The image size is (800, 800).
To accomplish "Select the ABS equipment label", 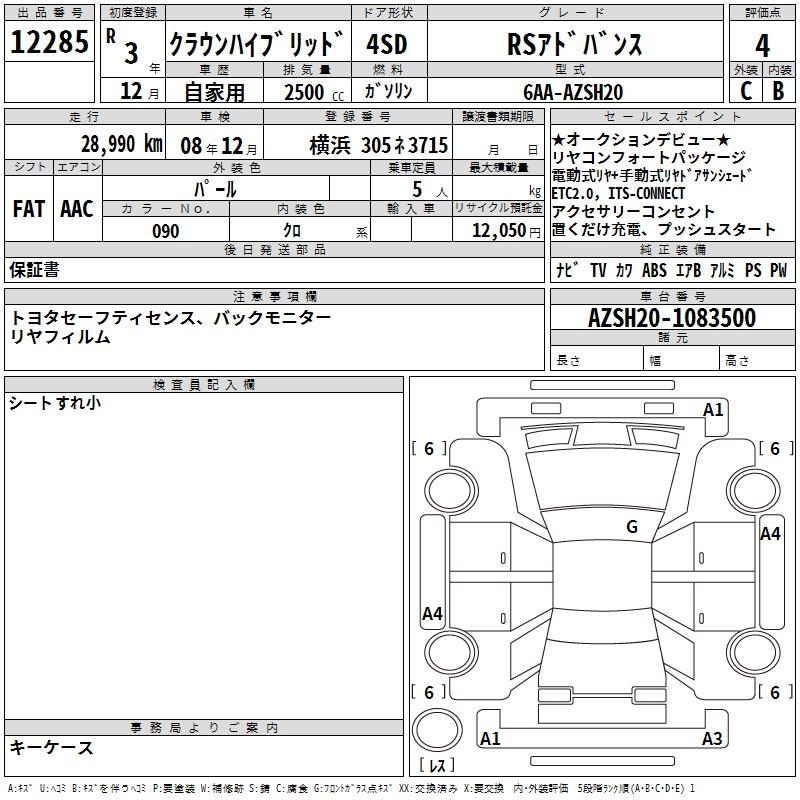I will coord(654,270).
